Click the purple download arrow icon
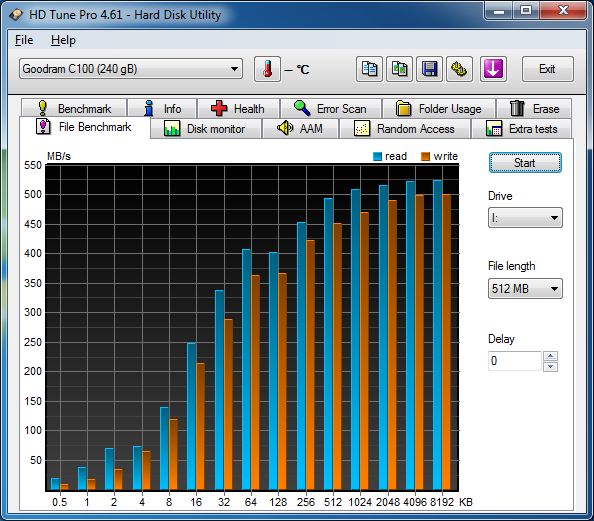Screen dimensions: 594x521 (493, 69)
